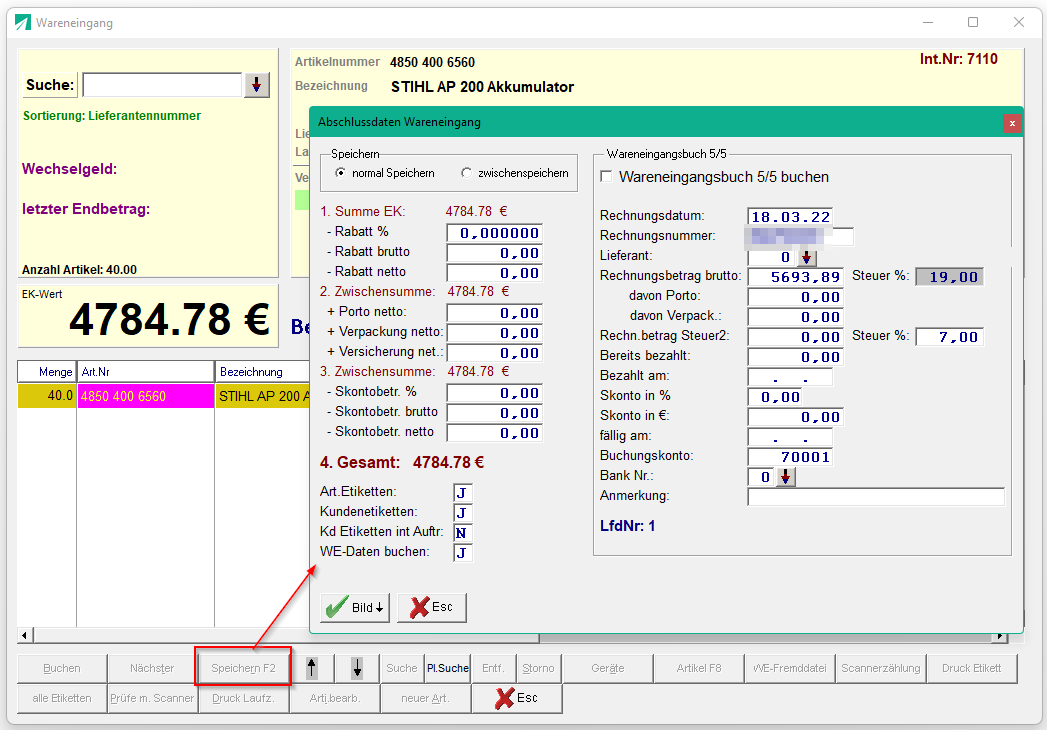Click the fällig am date field
The image size is (1047, 730).
point(790,437)
